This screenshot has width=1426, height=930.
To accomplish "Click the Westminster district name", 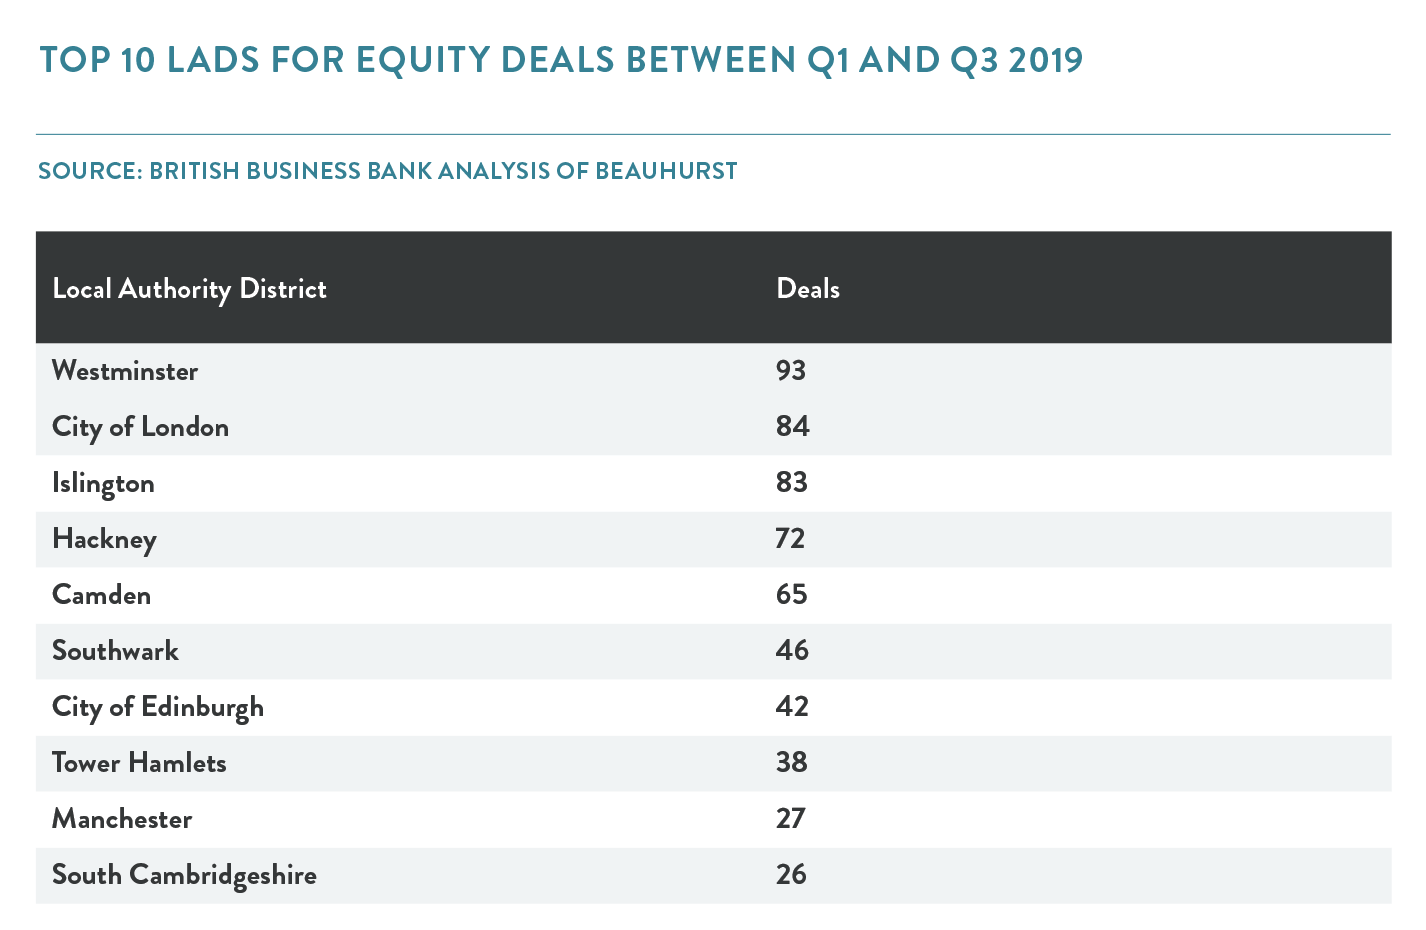I will [x=125, y=371].
